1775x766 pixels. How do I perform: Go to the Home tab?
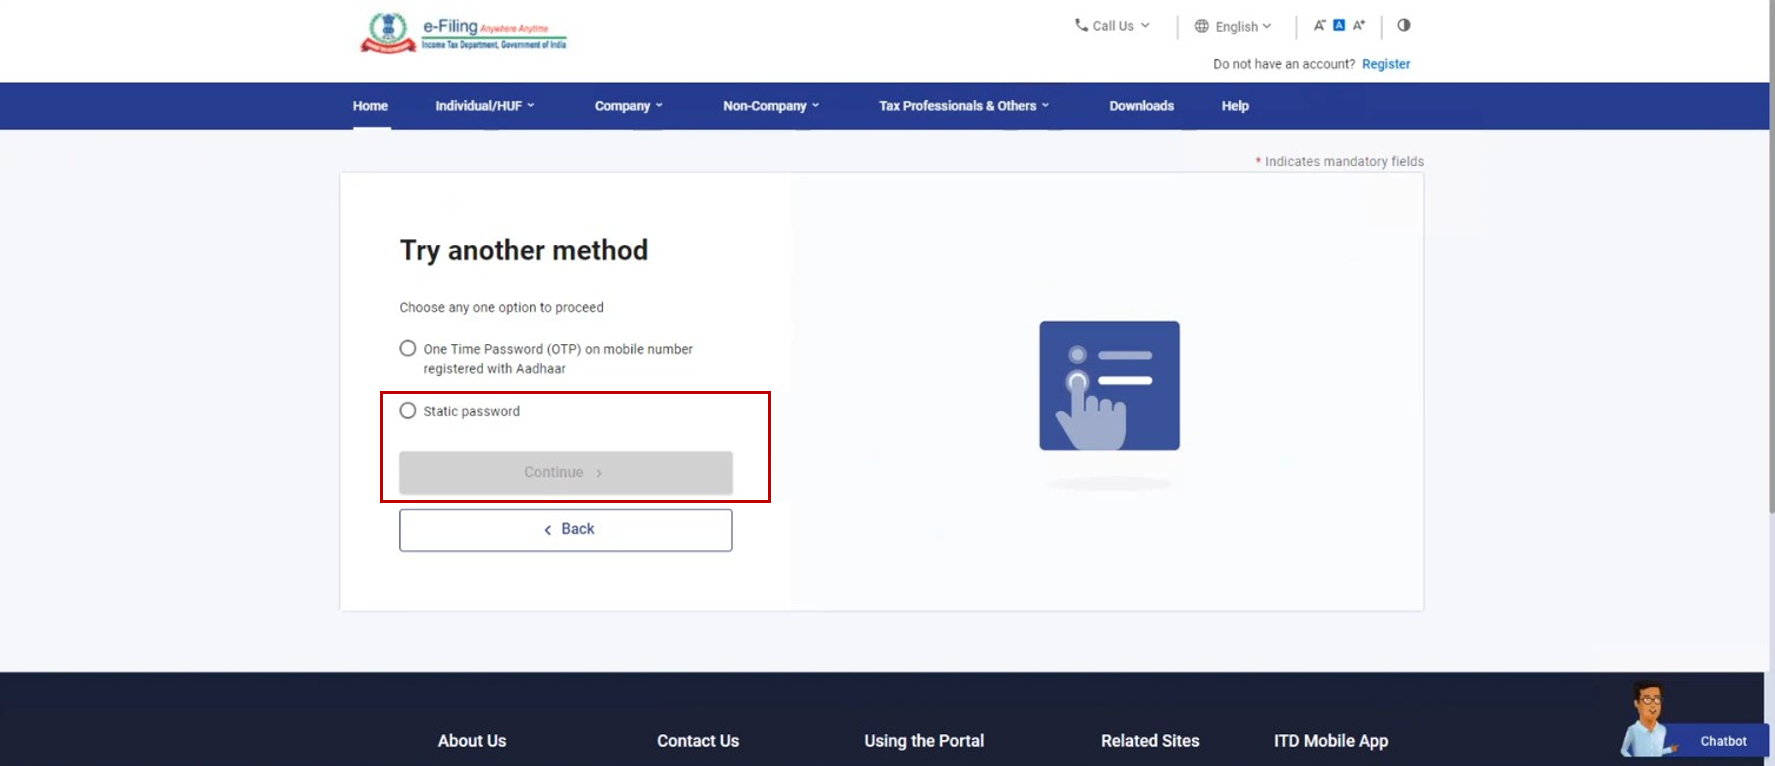(x=370, y=106)
